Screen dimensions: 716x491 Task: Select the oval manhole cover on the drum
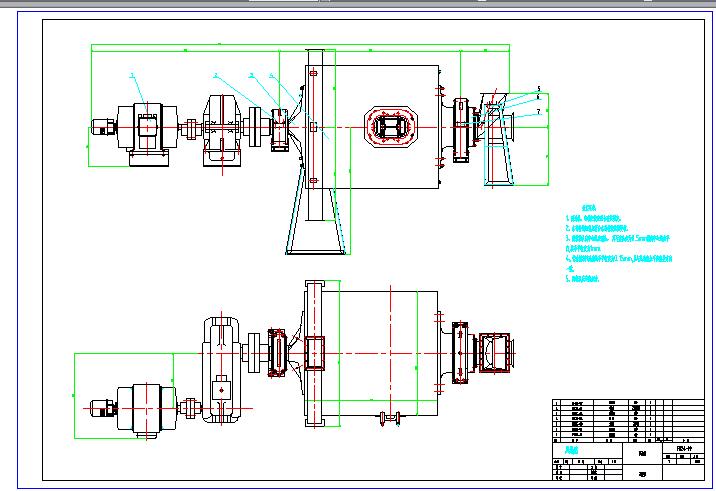(x=391, y=127)
